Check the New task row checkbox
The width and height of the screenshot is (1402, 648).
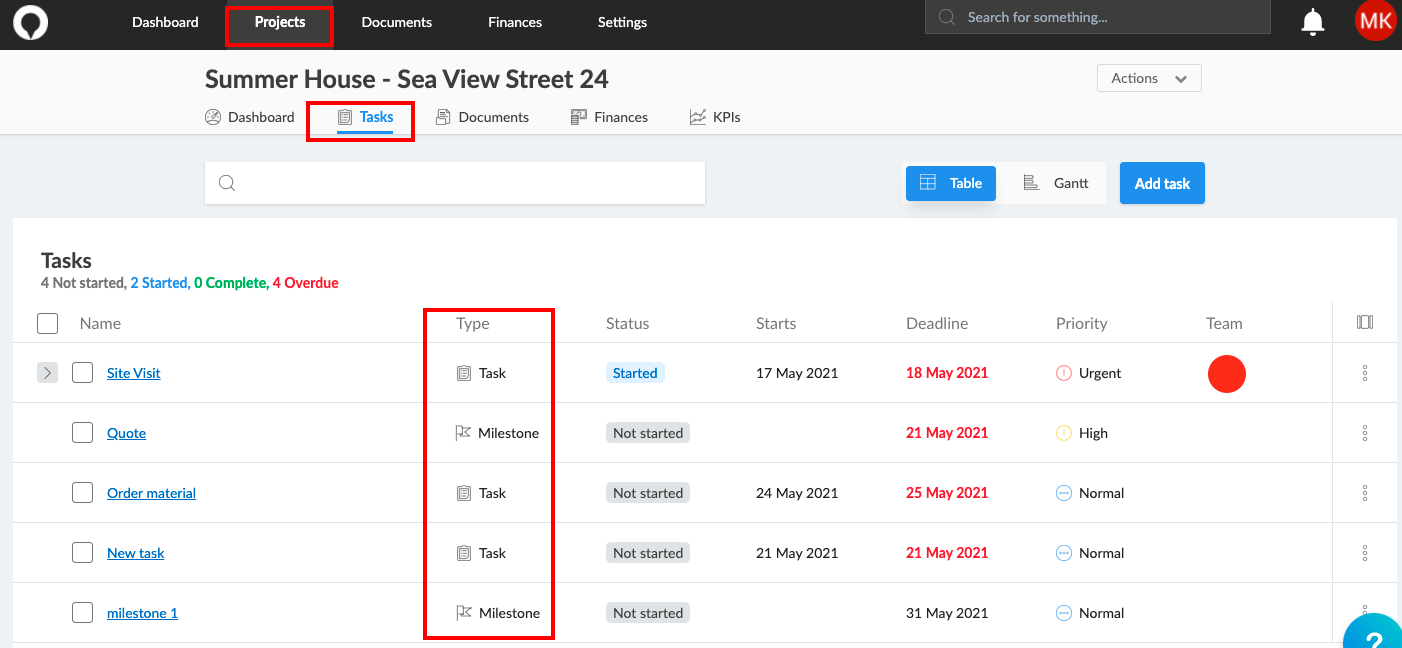pyautogui.click(x=82, y=553)
